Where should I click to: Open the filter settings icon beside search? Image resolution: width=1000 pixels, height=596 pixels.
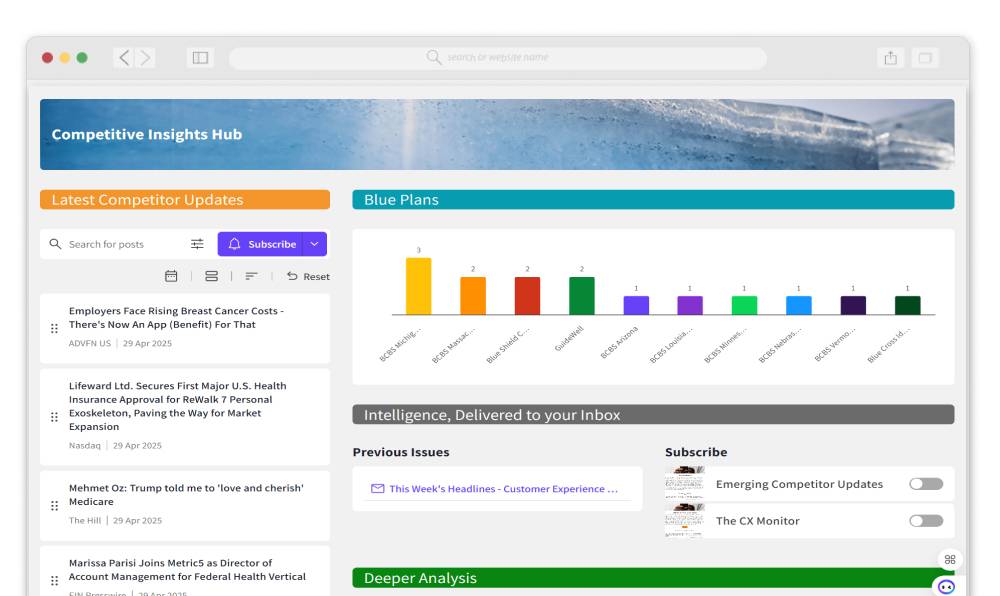197,244
